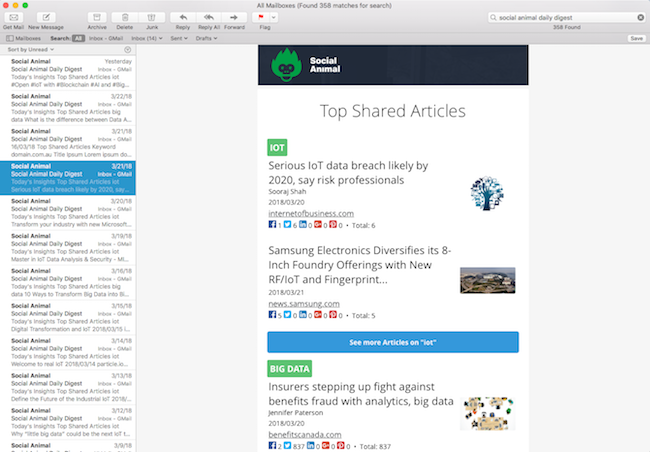Open the Social Animal email dated 3/13/18
Image resolution: width=650 pixels, height=452 pixels.
pos(68,387)
